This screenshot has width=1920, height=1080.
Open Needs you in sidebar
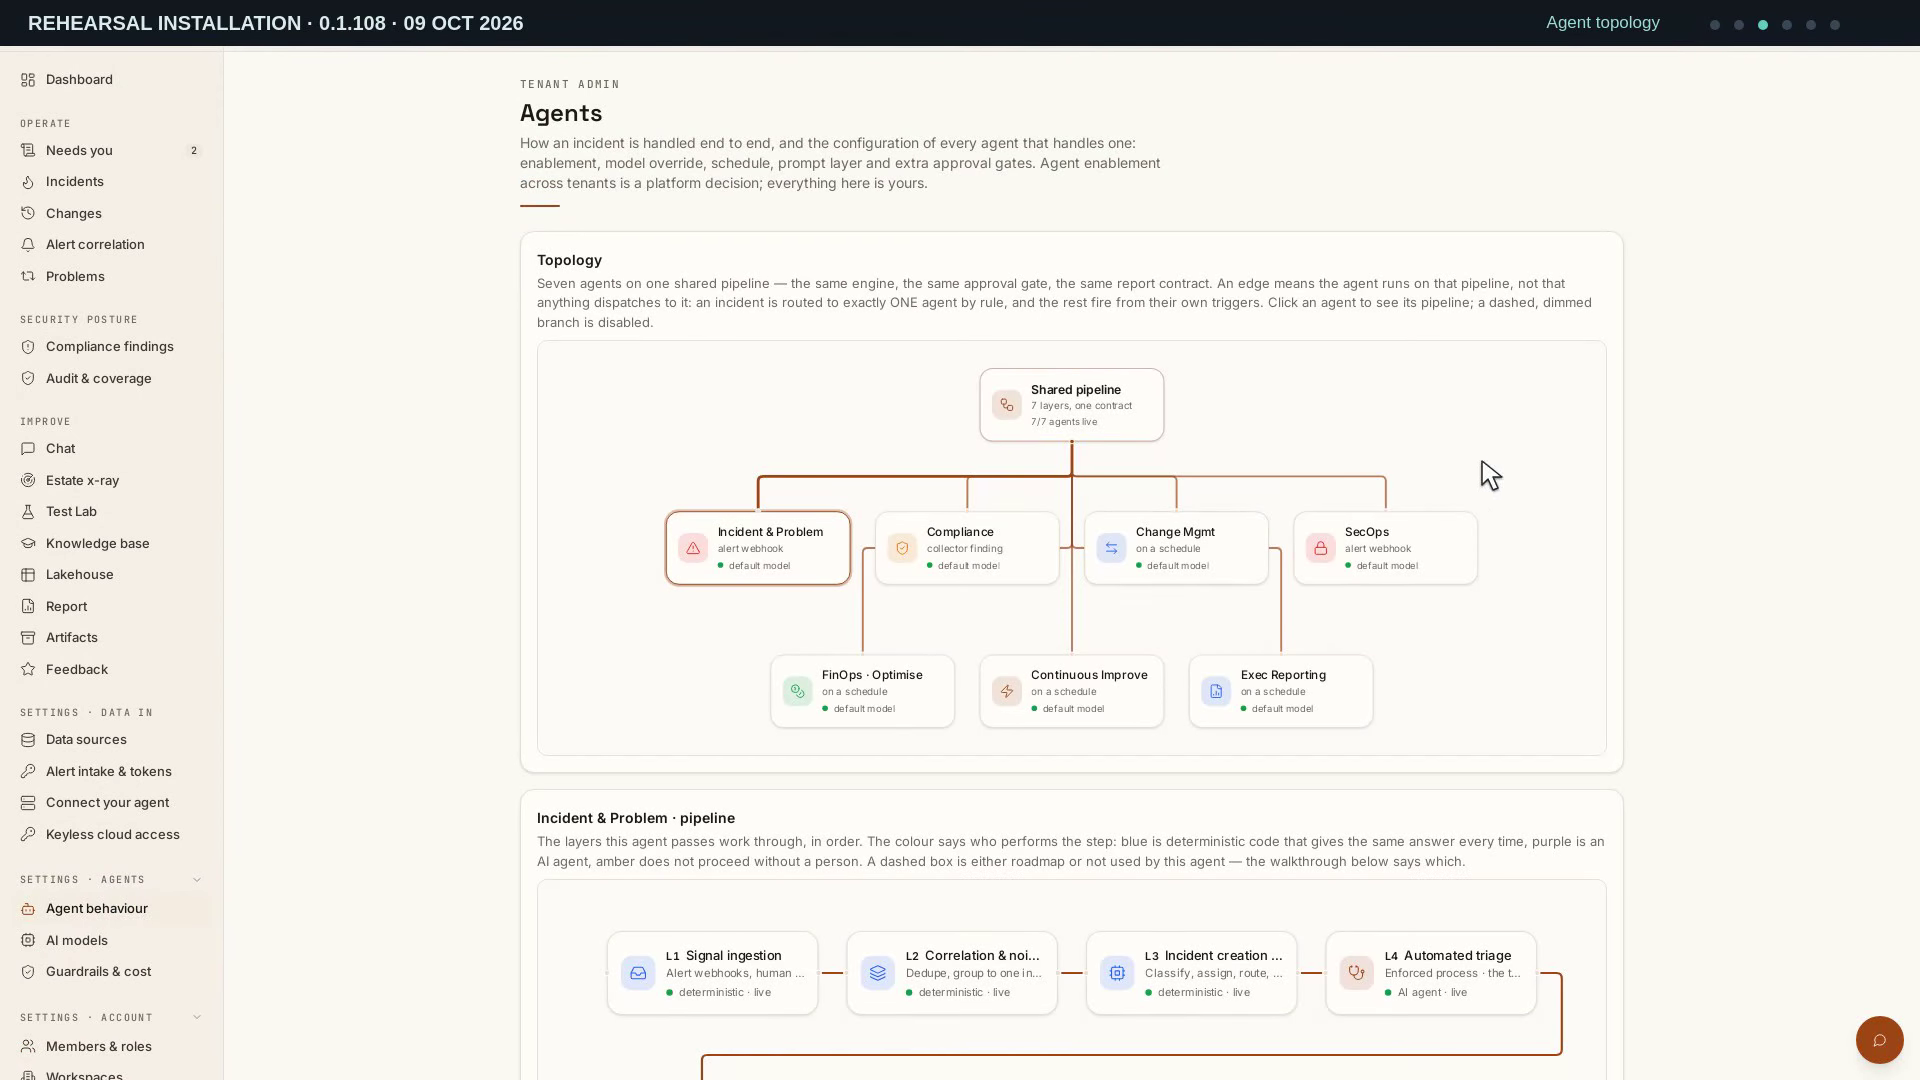point(111,151)
